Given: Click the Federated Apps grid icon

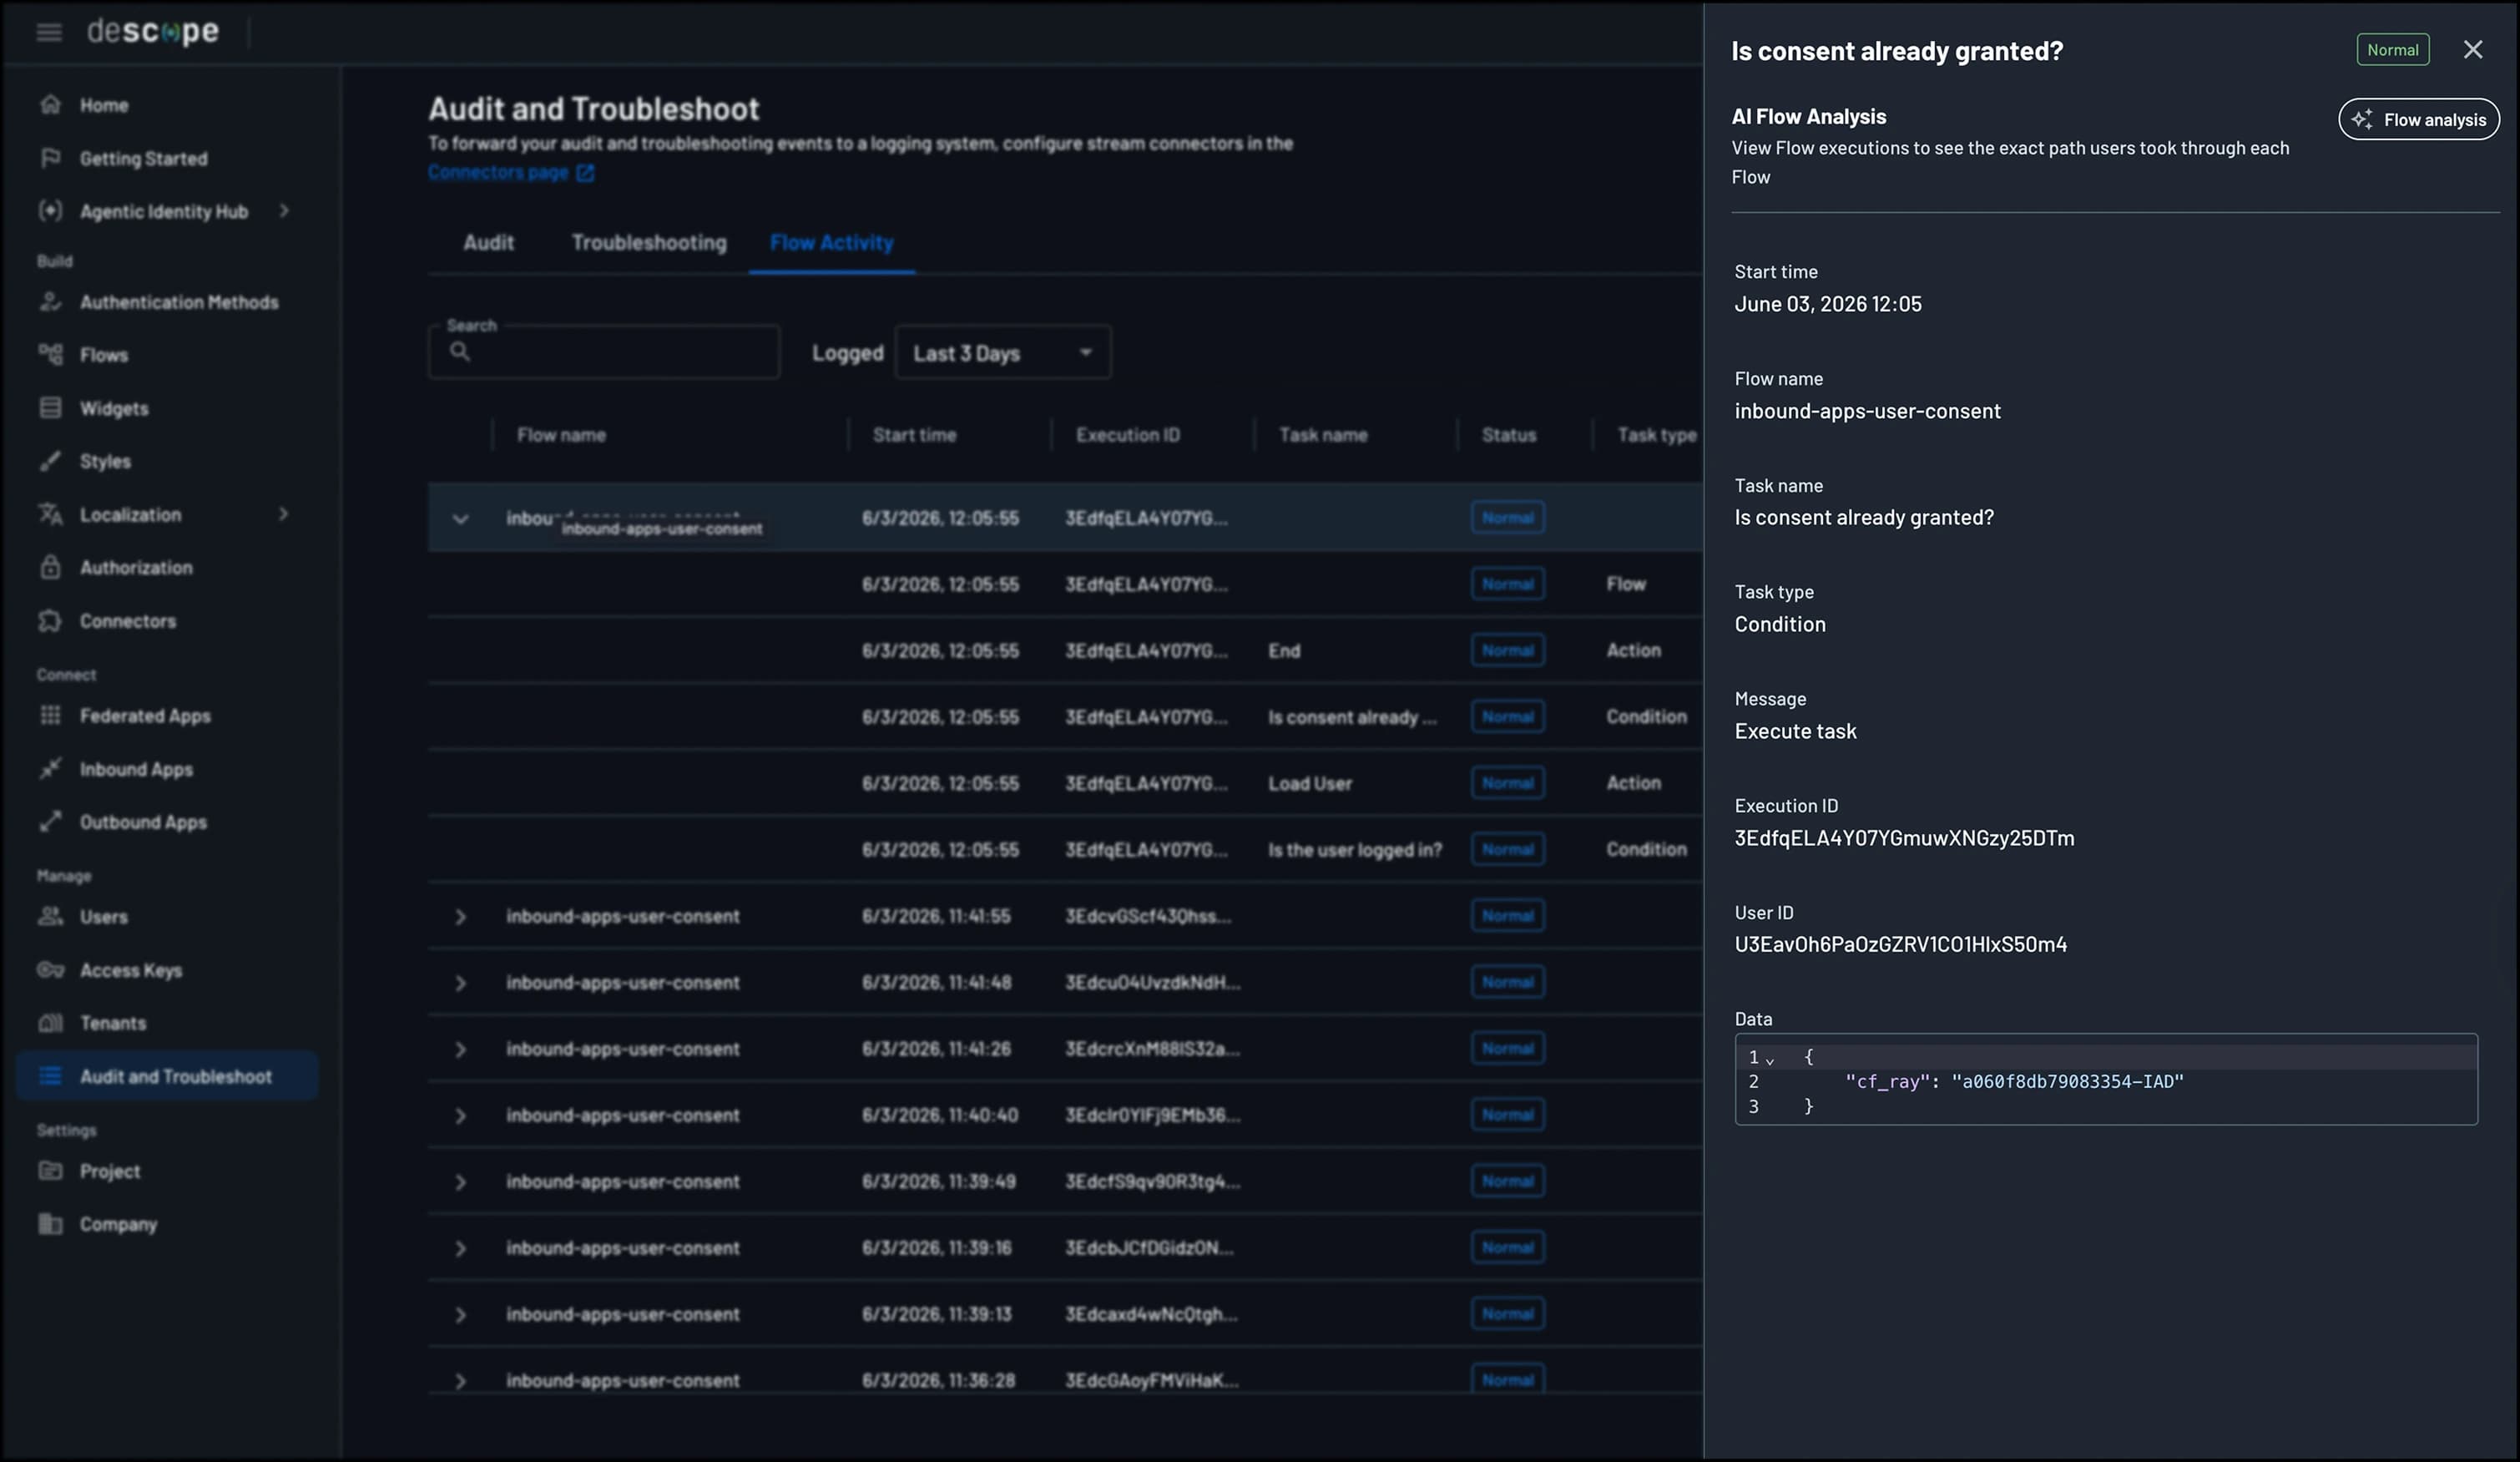Looking at the screenshot, I should pos(51,715).
